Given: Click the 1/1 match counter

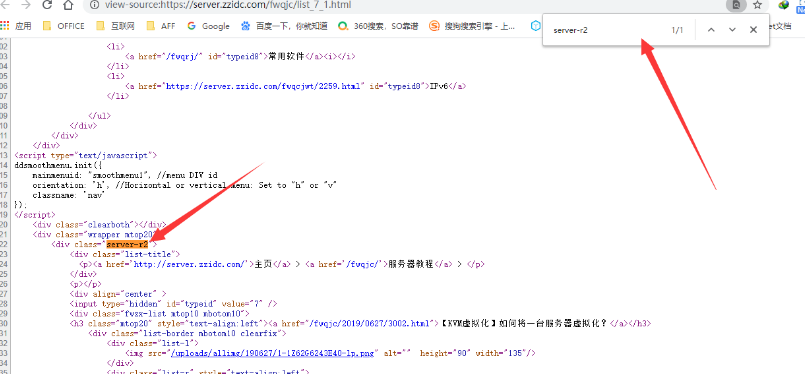Looking at the screenshot, I should click(x=678, y=30).
